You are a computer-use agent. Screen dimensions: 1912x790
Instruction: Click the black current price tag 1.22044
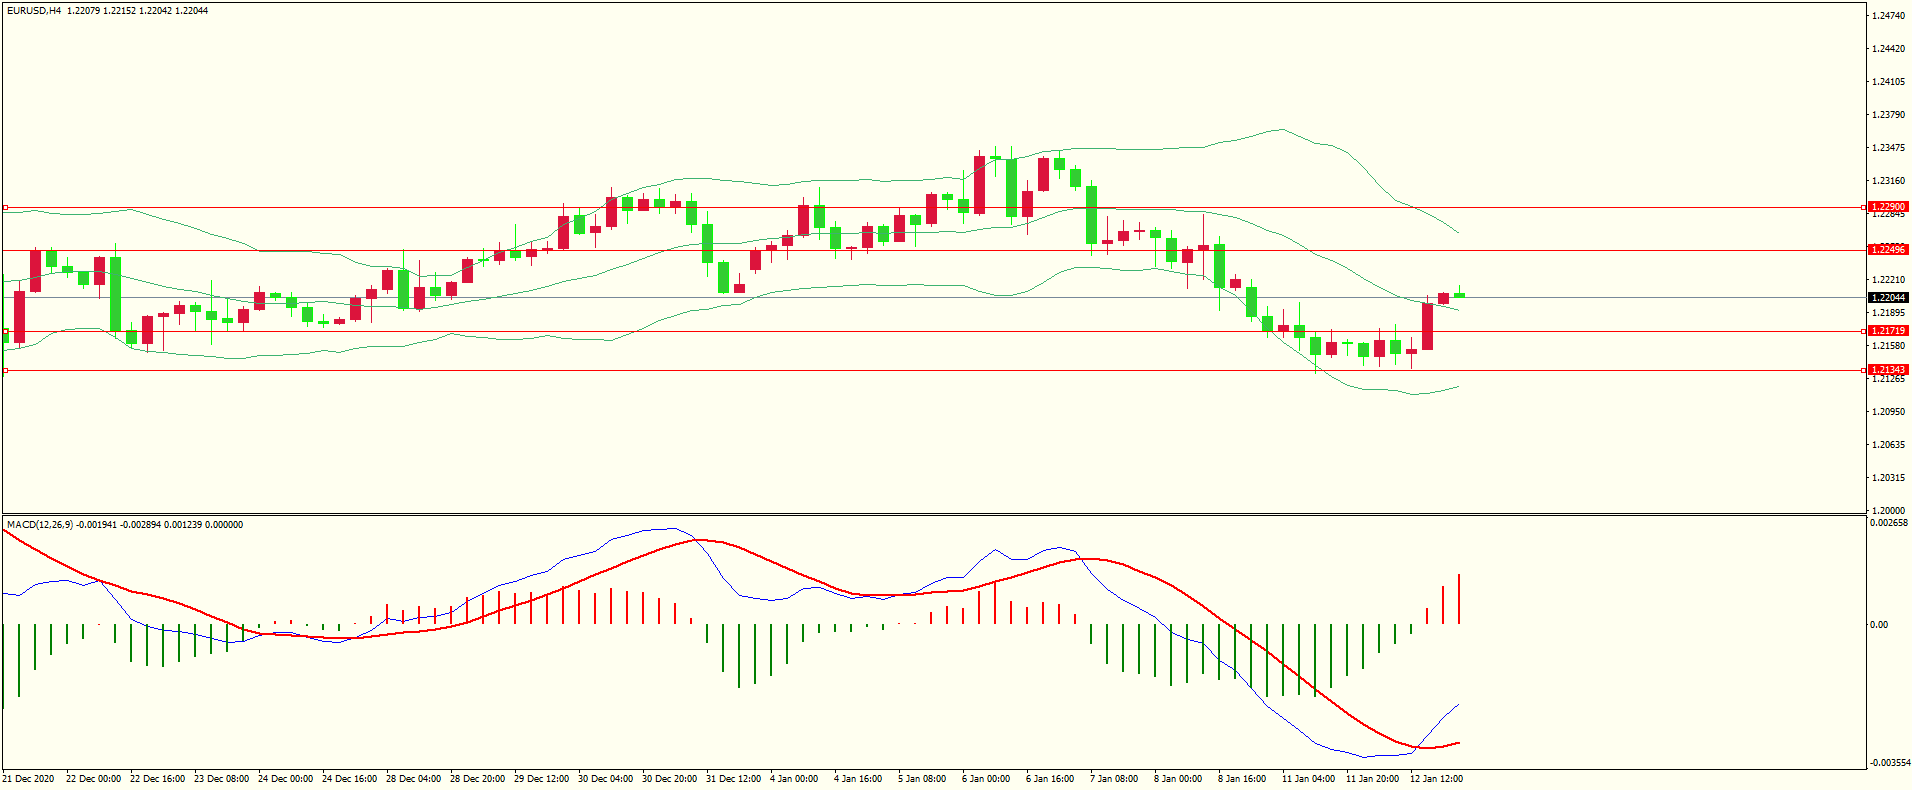1888,298
